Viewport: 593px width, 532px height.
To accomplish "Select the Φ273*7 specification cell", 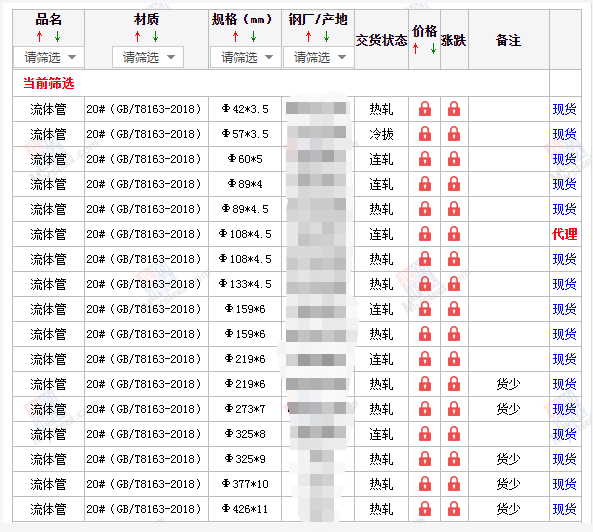I will (245, 409).
